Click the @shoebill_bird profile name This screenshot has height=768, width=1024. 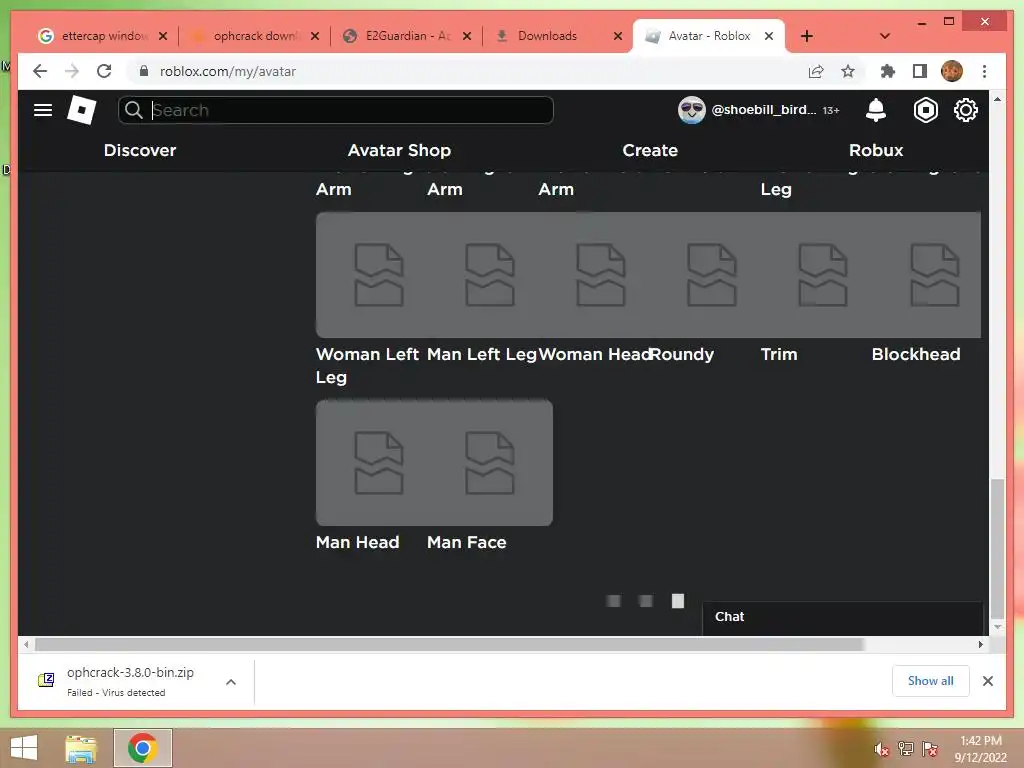763,110
